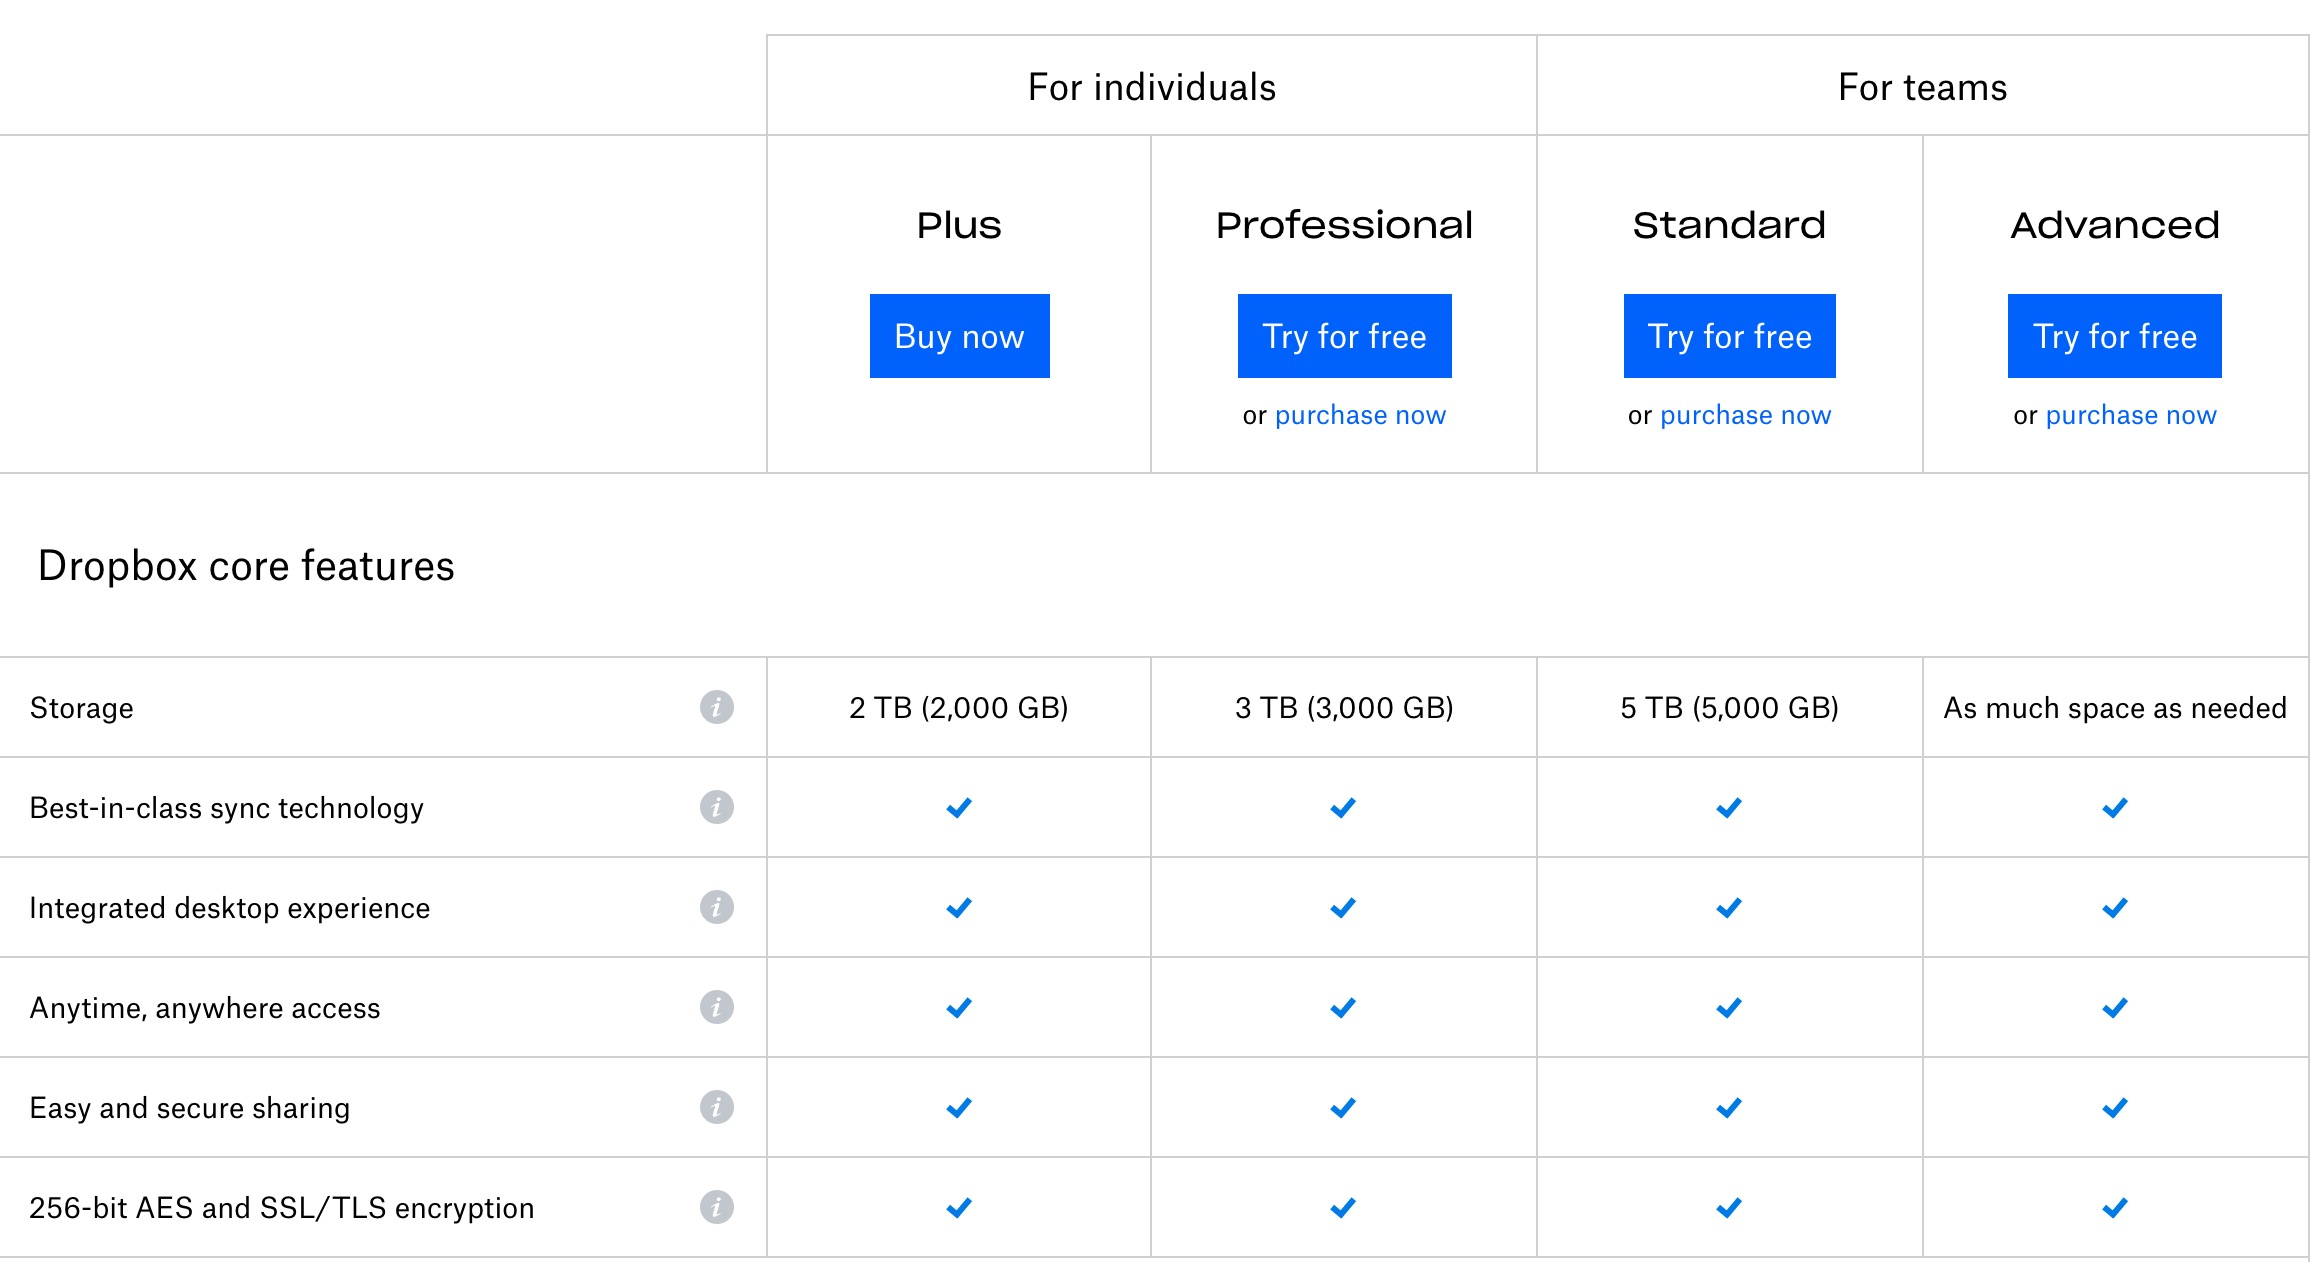Click Professional checkmark for Anytime, anywhere access
The image size is (2312, 1262).
point(1343,1007)
